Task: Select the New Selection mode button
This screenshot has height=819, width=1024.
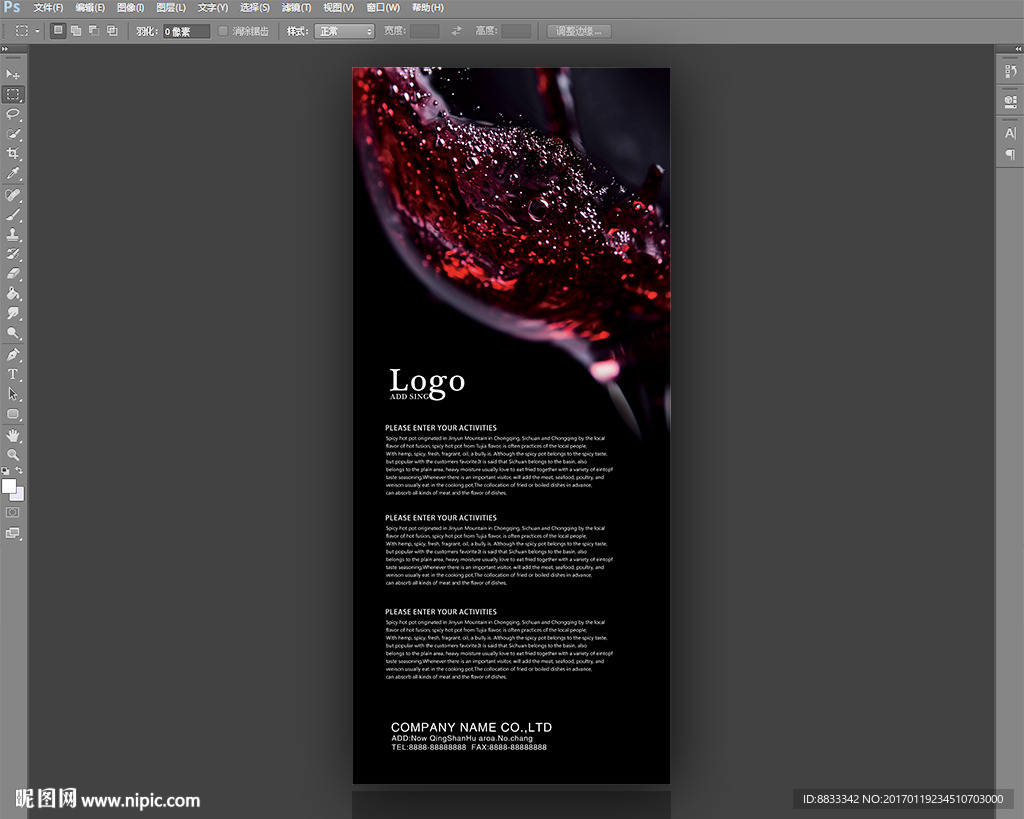Action: [x=58, y=31]
